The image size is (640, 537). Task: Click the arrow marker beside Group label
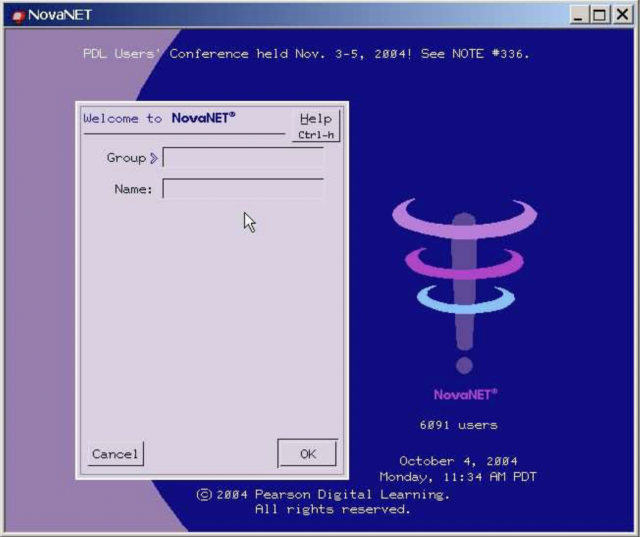(153, 158)
